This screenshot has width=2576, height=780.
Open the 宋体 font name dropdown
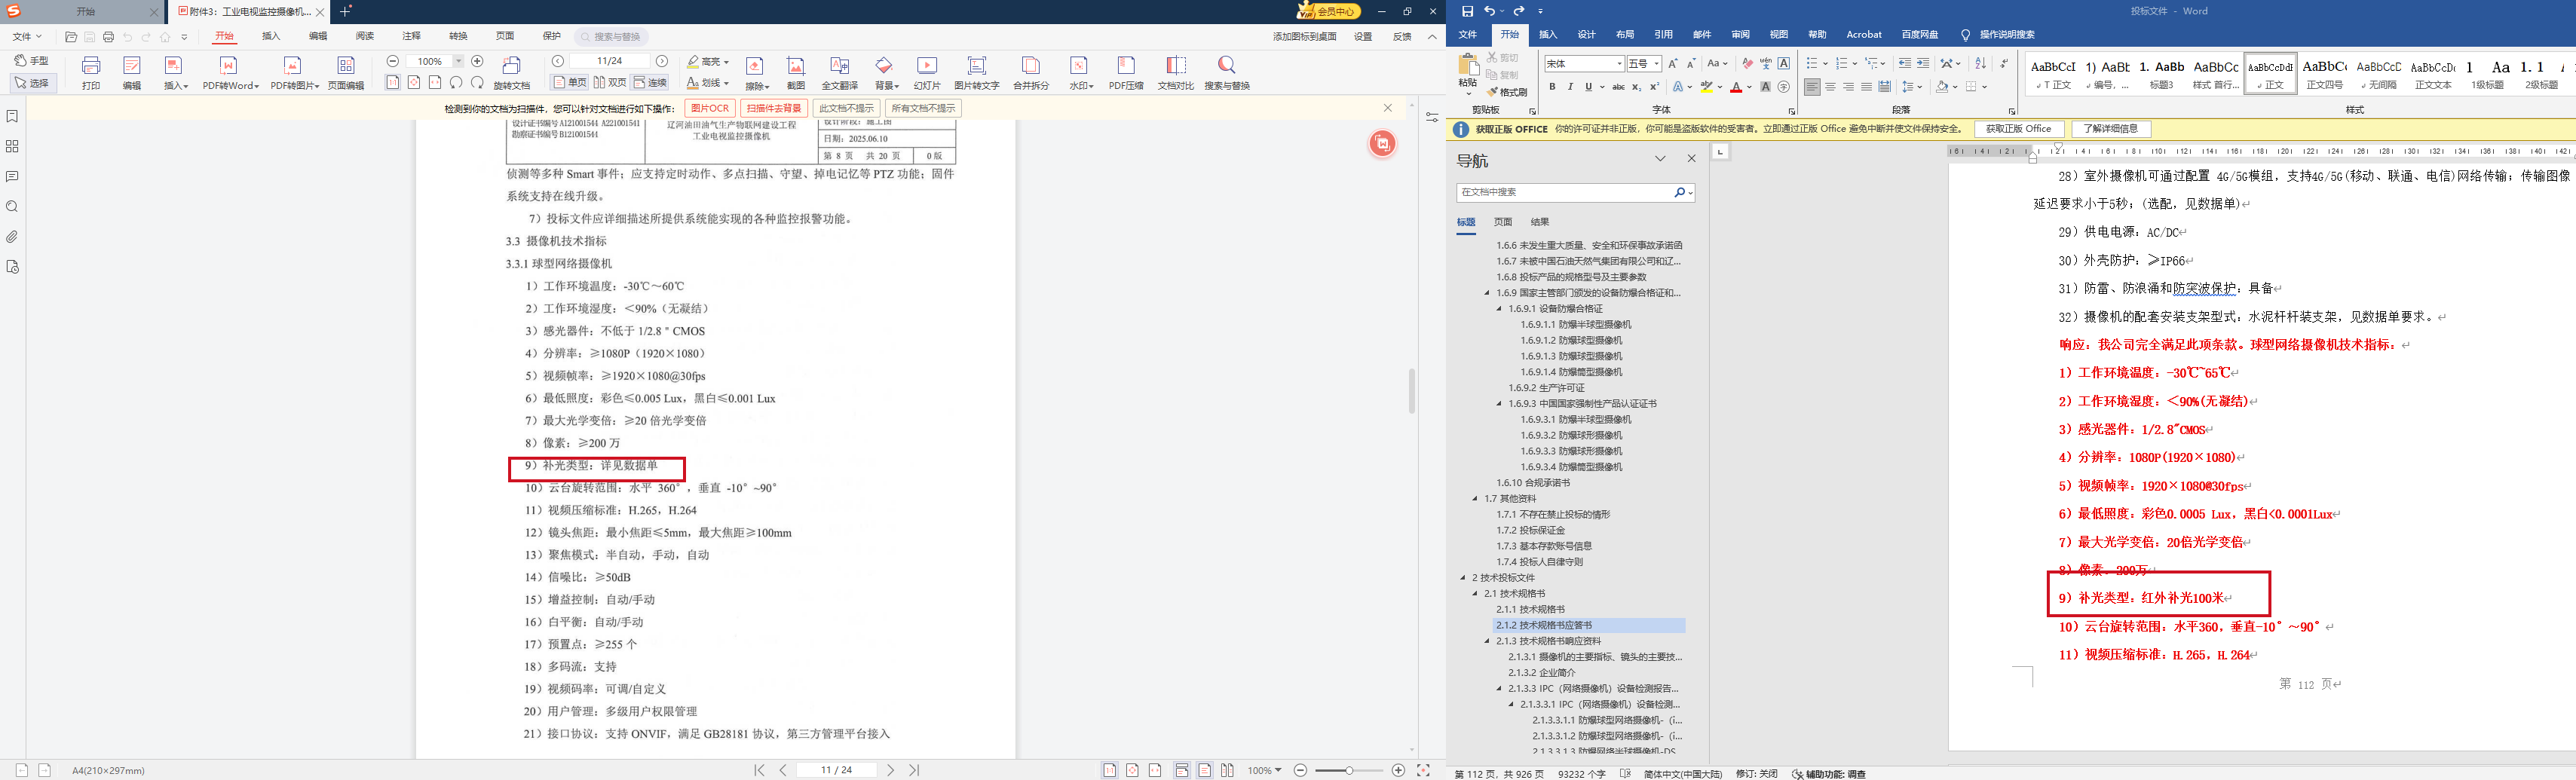pyautogui.click(x=1619, y=64)
